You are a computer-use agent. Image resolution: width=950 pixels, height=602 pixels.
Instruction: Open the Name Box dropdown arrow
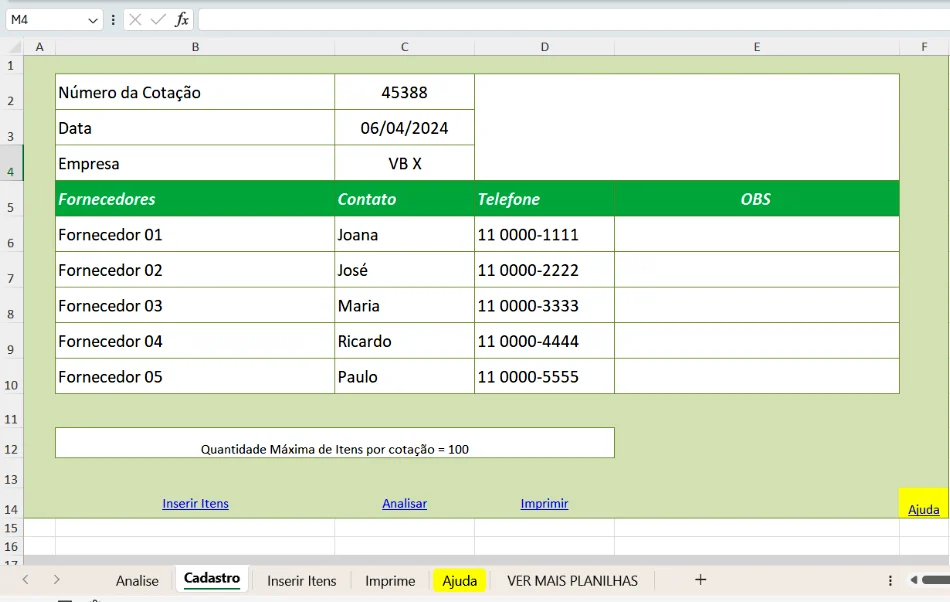point(93,20)
